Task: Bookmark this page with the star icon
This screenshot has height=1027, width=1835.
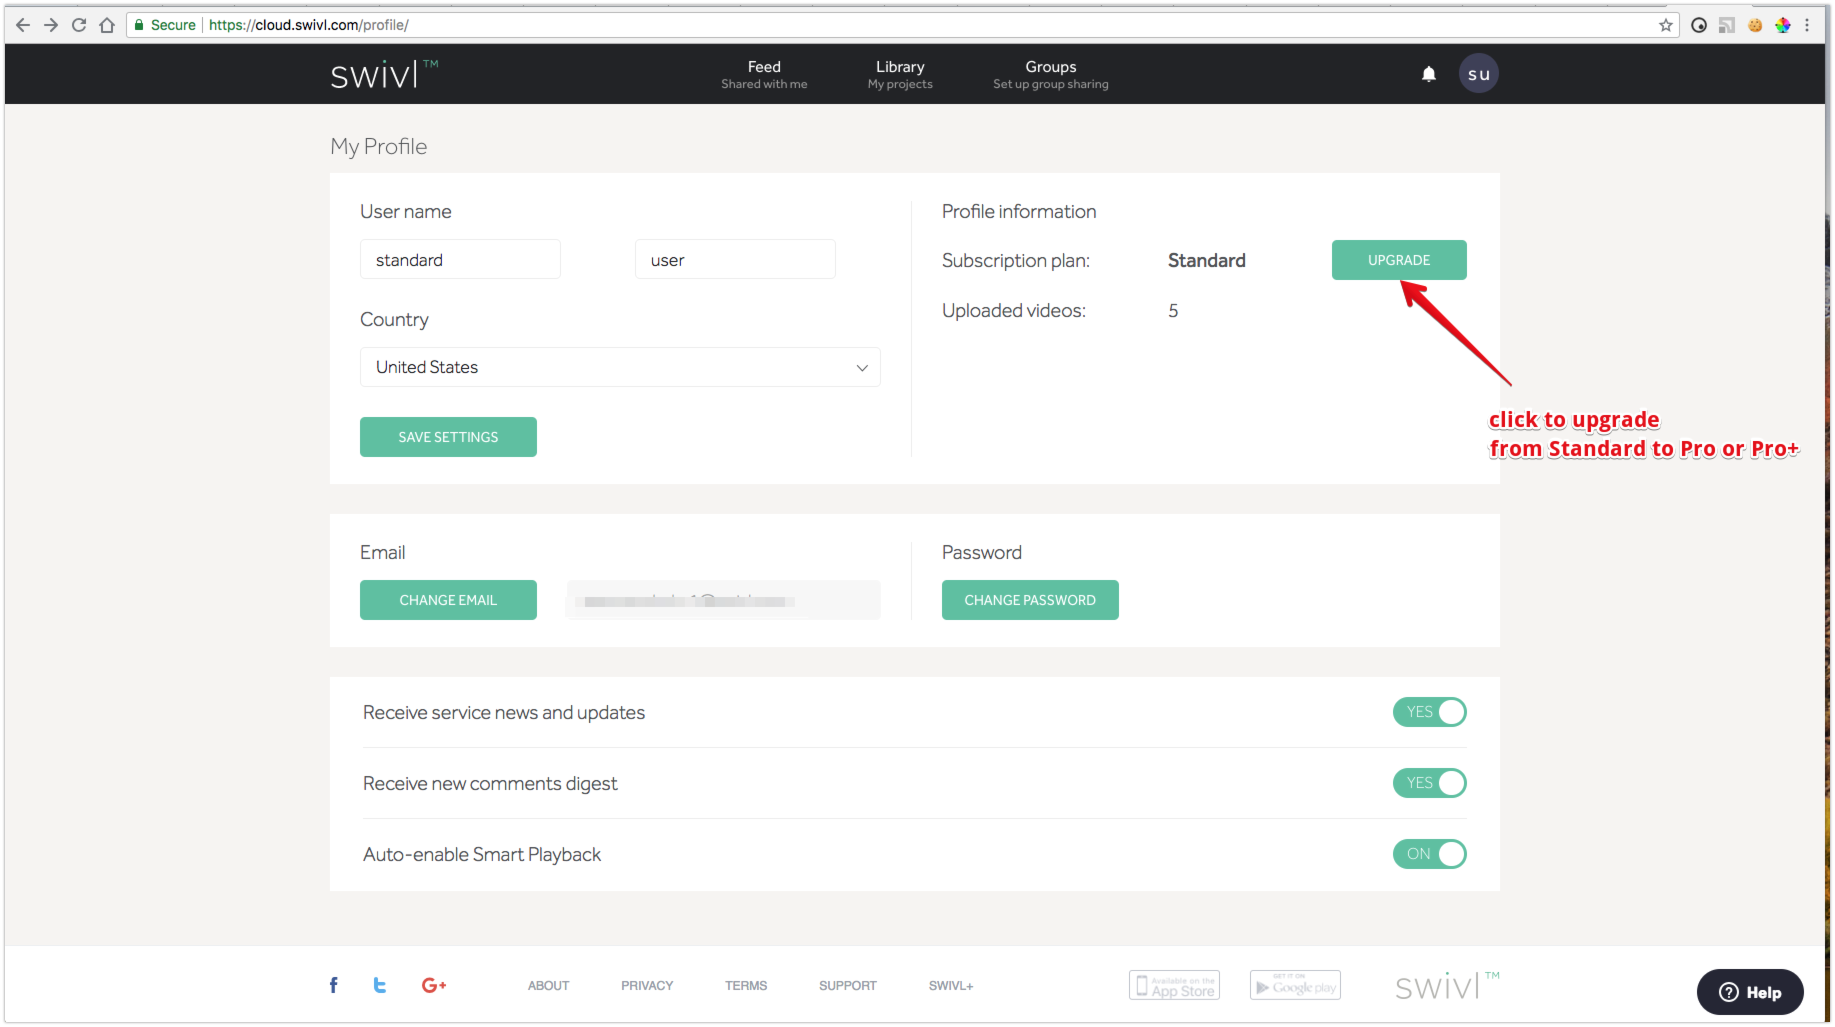Action: click(1665, 25)
